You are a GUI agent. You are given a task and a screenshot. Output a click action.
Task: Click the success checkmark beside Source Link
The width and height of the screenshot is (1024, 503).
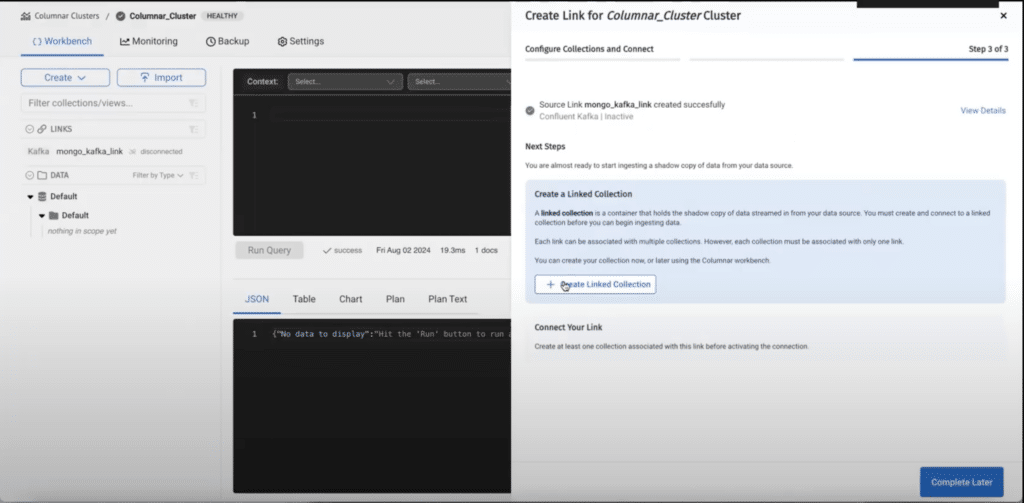coord(530,109)
